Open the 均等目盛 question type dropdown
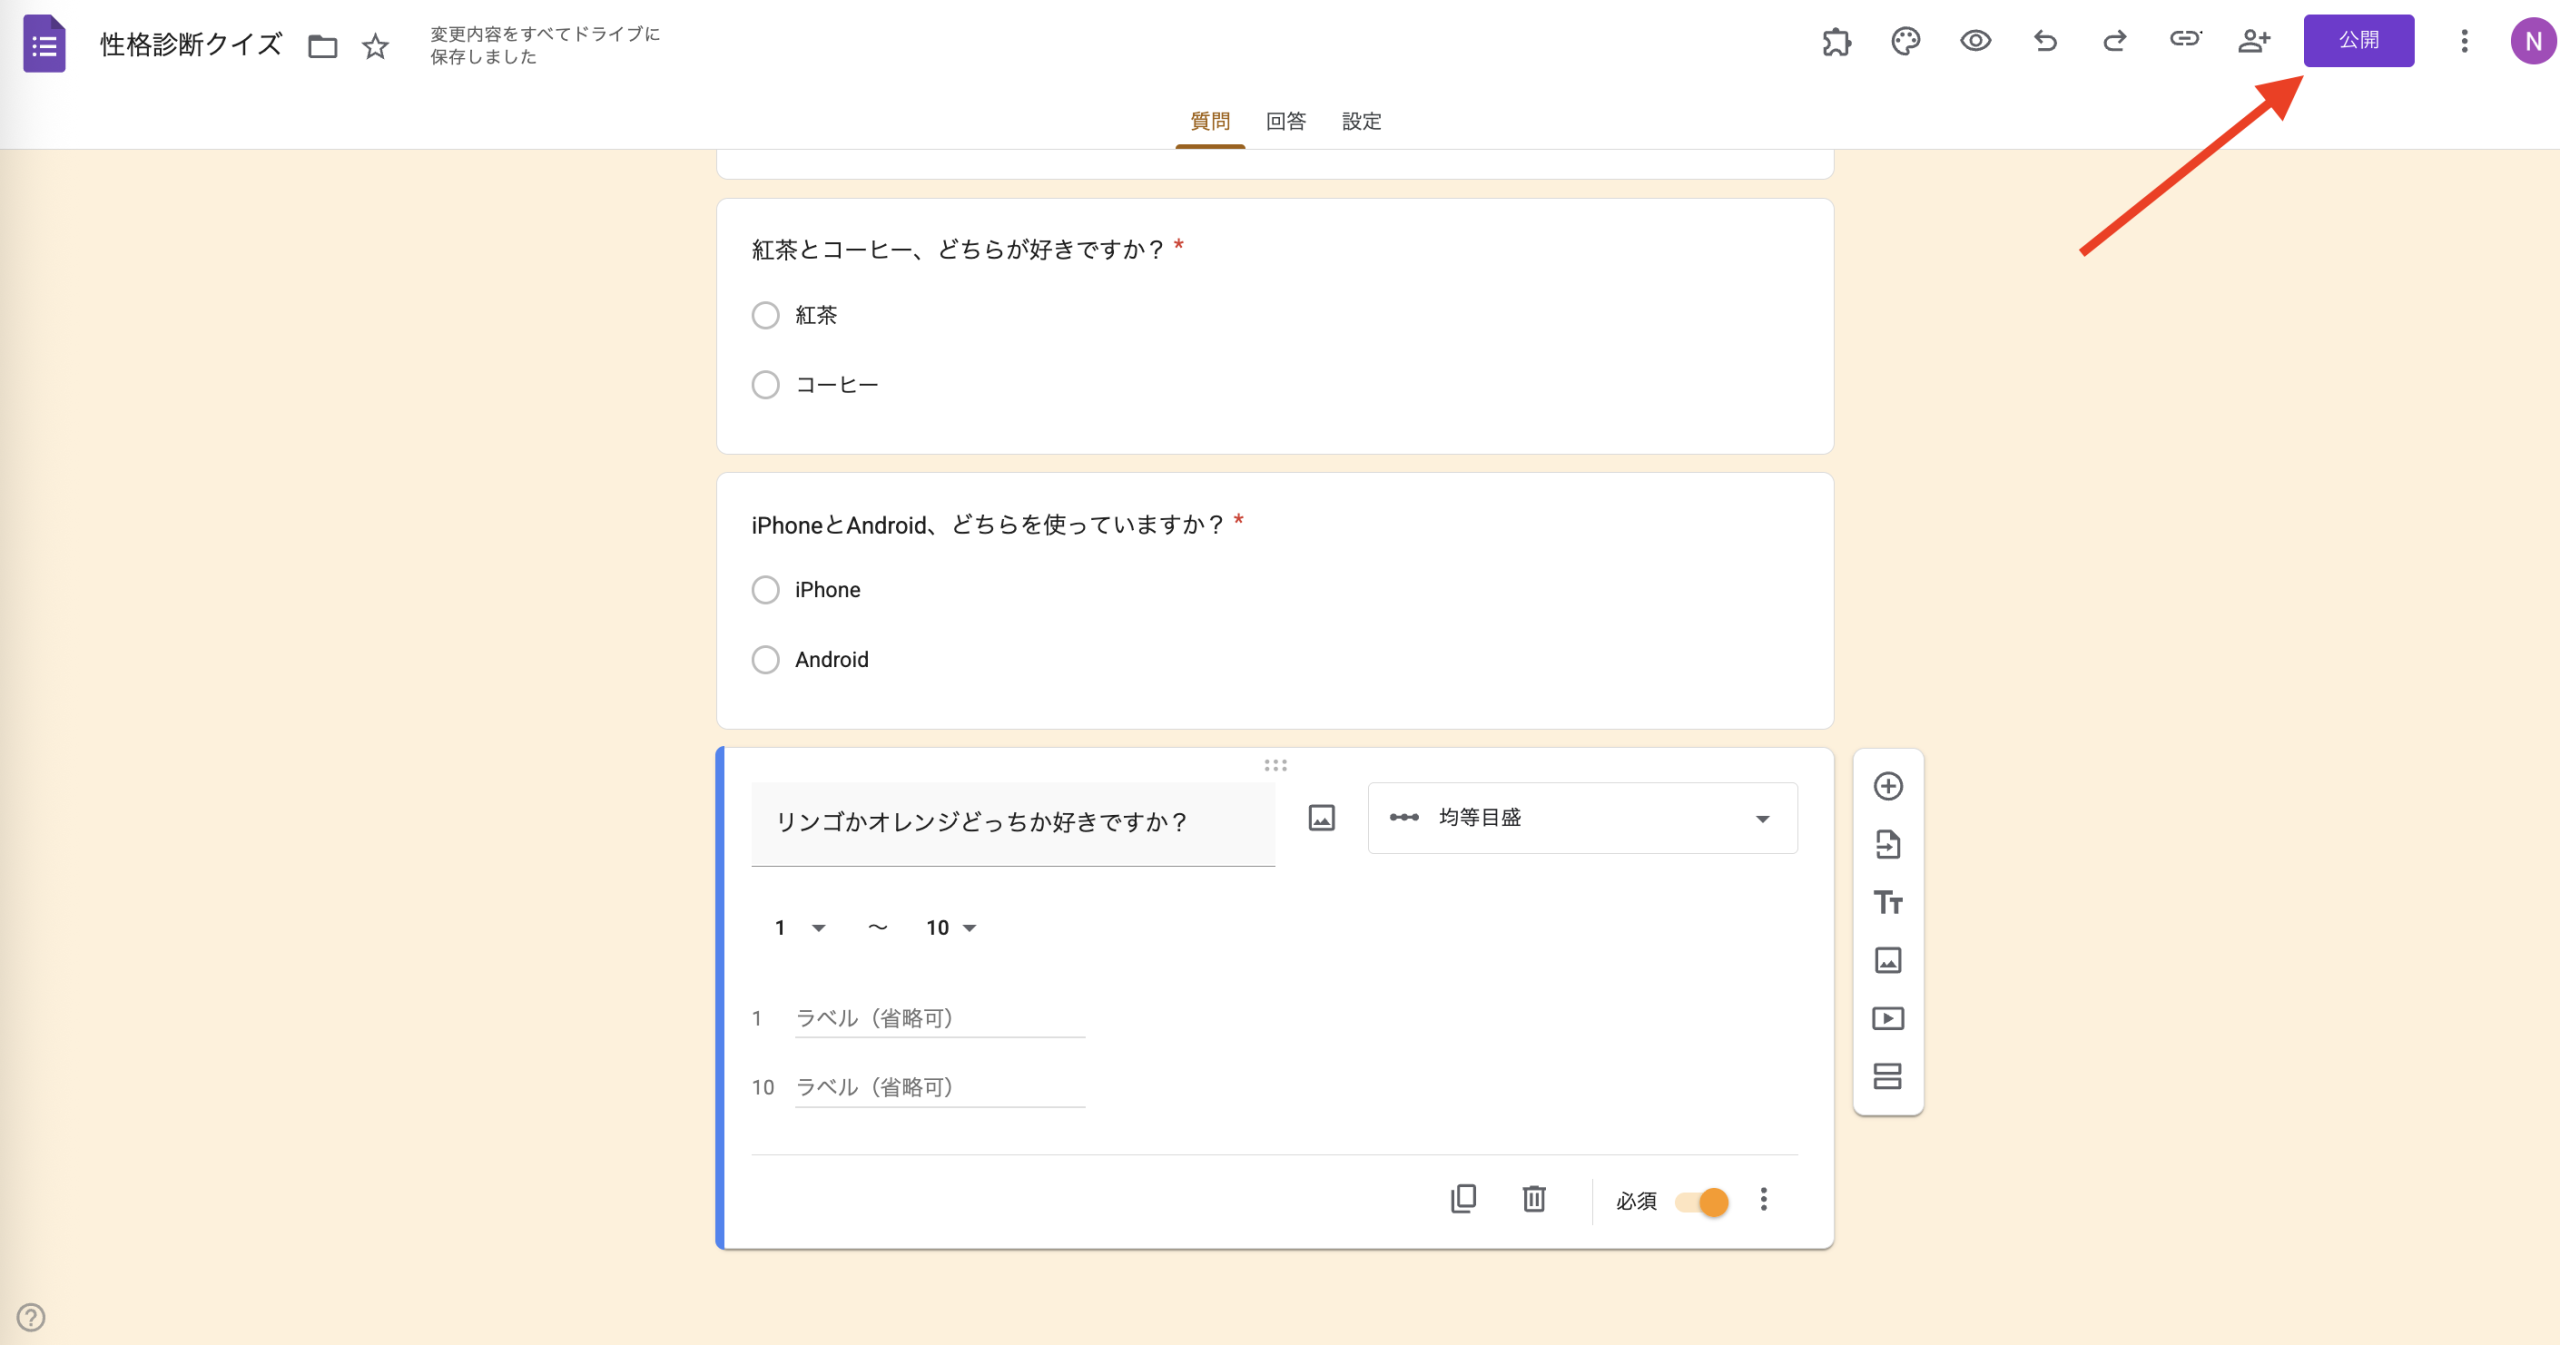Viewport: 2560px width, 1345px height. coord(1580,817)
